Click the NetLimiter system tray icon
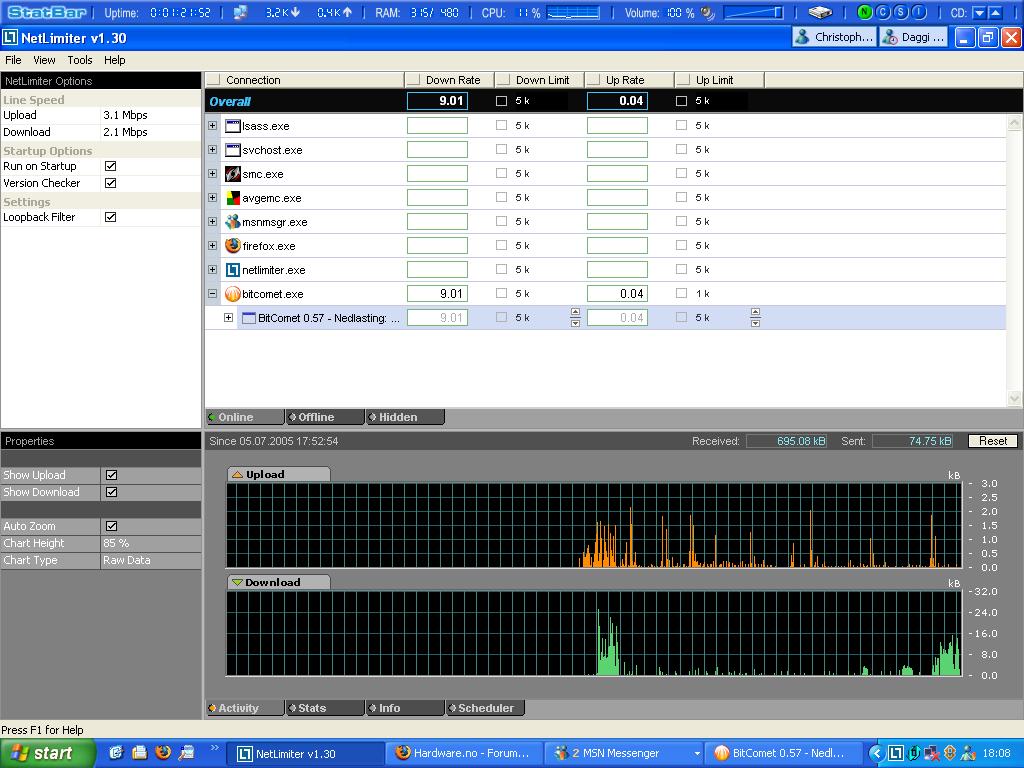Screen dimensions: 1024x768 coord(896,753)
